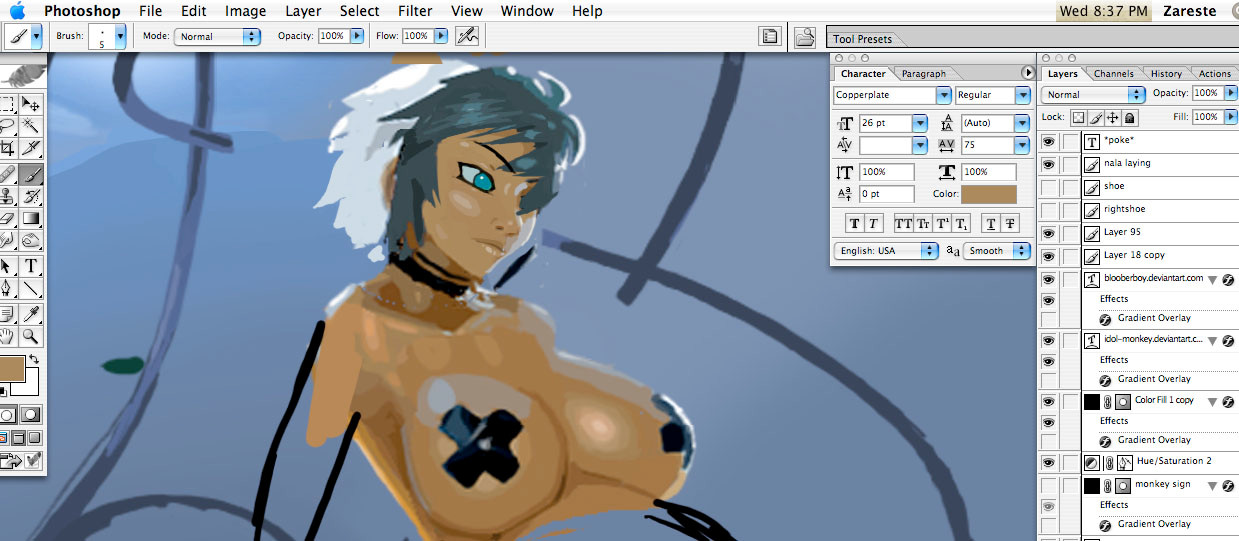
Task: Switch to the Channels tab
Action: [x=1113, y=74]
